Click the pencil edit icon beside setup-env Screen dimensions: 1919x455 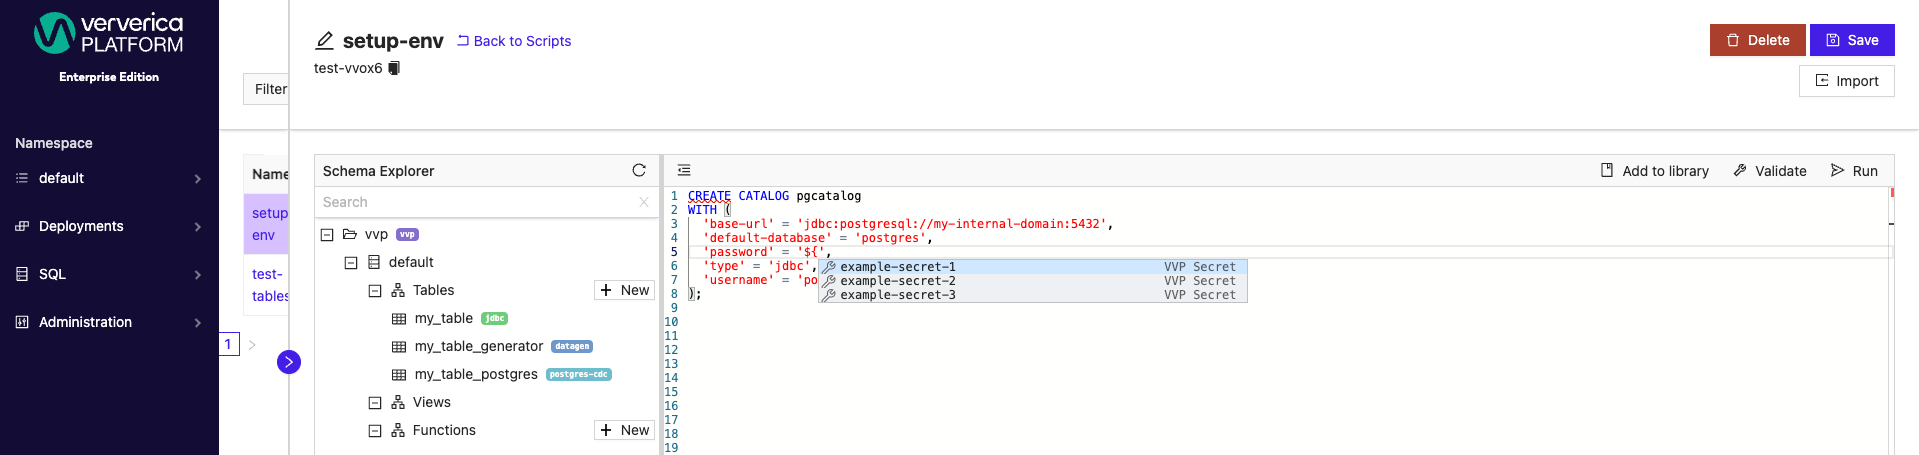click(x=325, y=41)
